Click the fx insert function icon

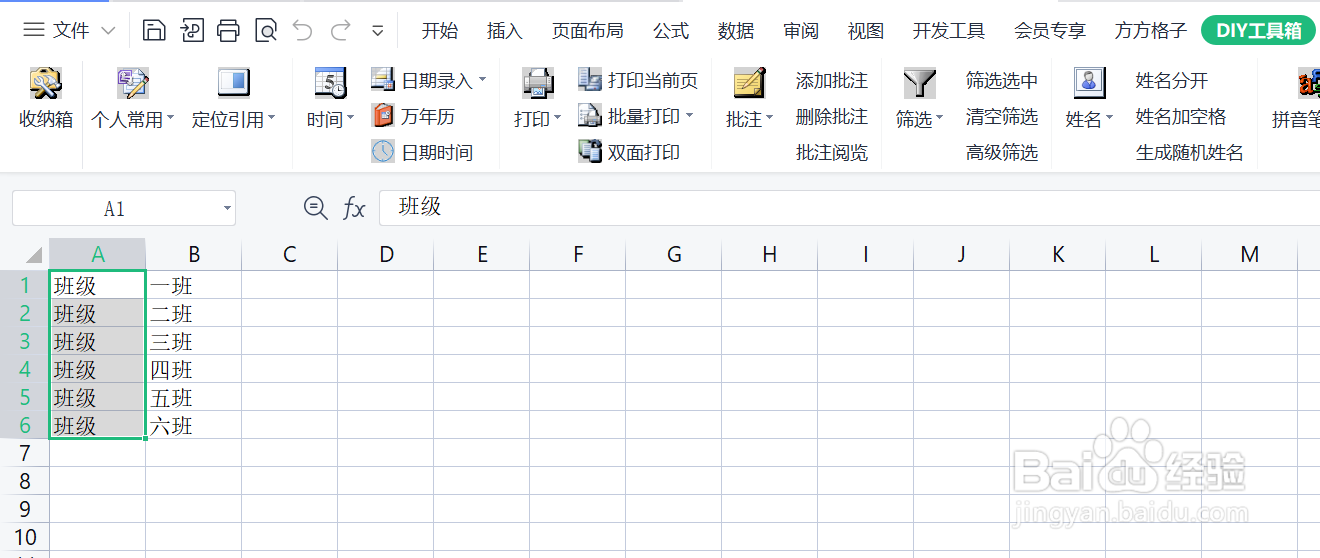[354, 208]
